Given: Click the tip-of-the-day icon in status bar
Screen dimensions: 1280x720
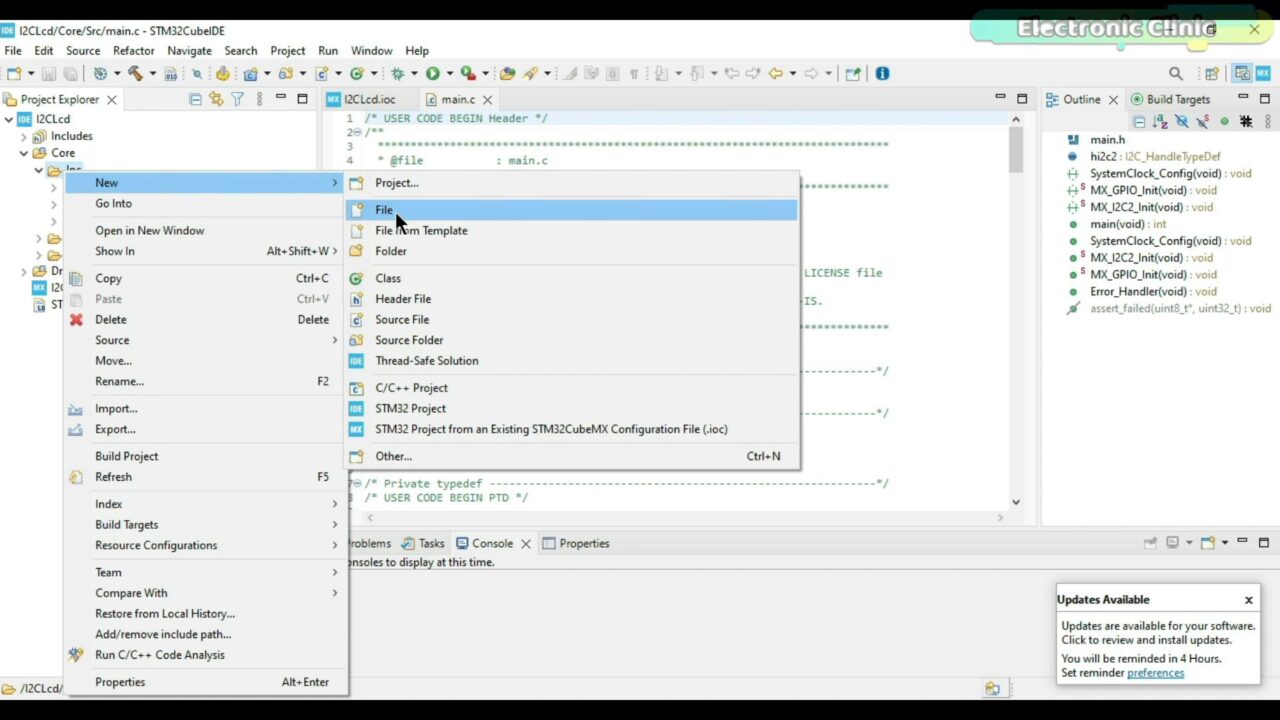Looking at the screenshot, I should (x=992, y=688).
